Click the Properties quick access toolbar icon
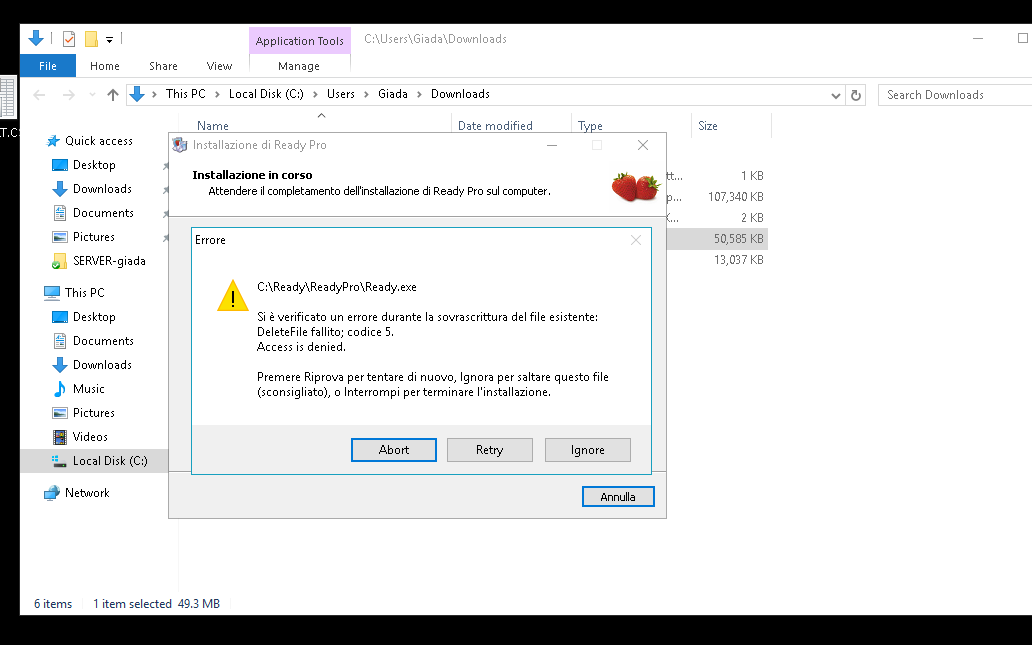The width and height of the screenshot is (1032, 645). 68,39
